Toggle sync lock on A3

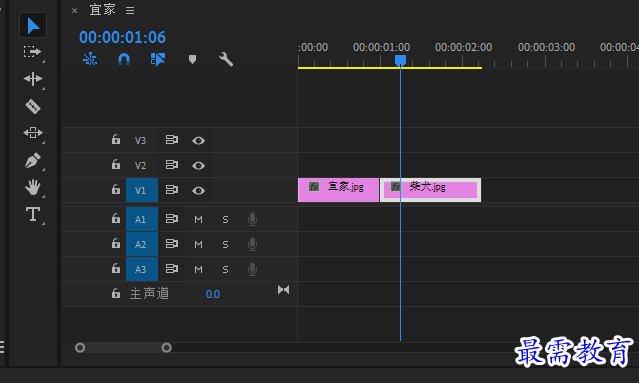tap(172, 269)
